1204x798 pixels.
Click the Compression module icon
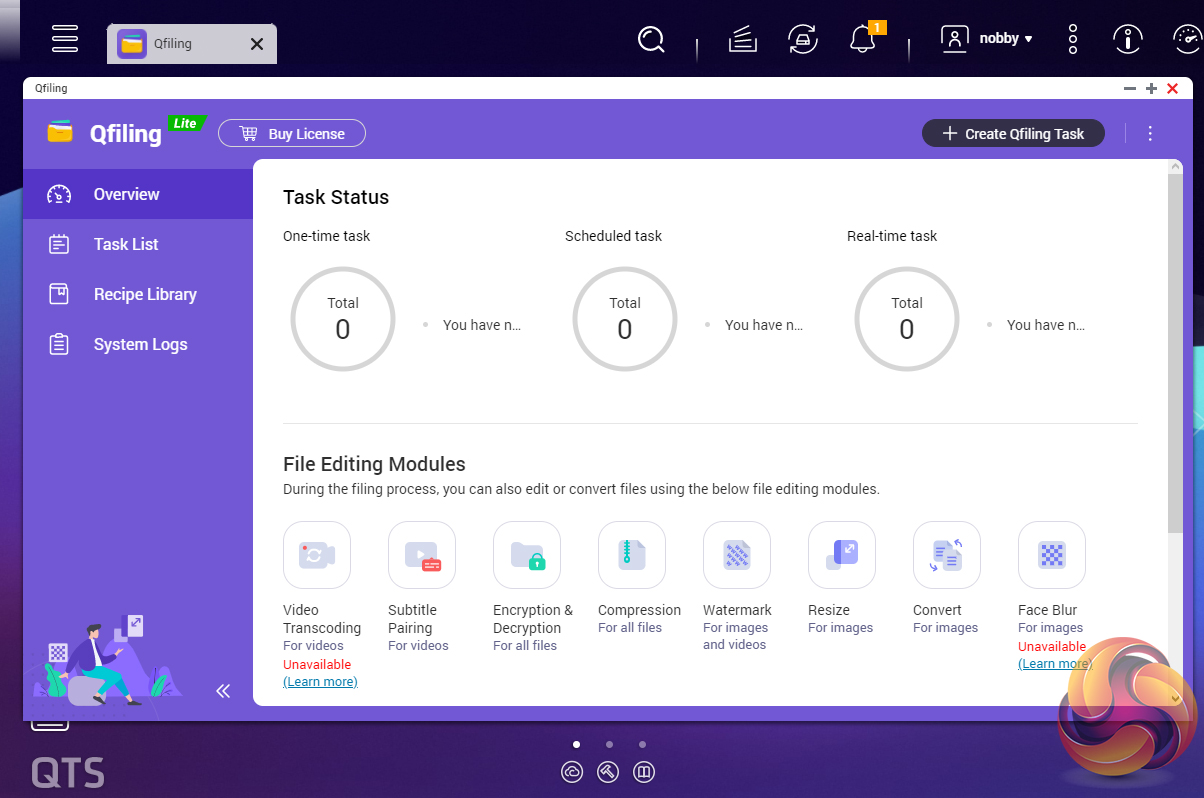click(x=632, y=555)
